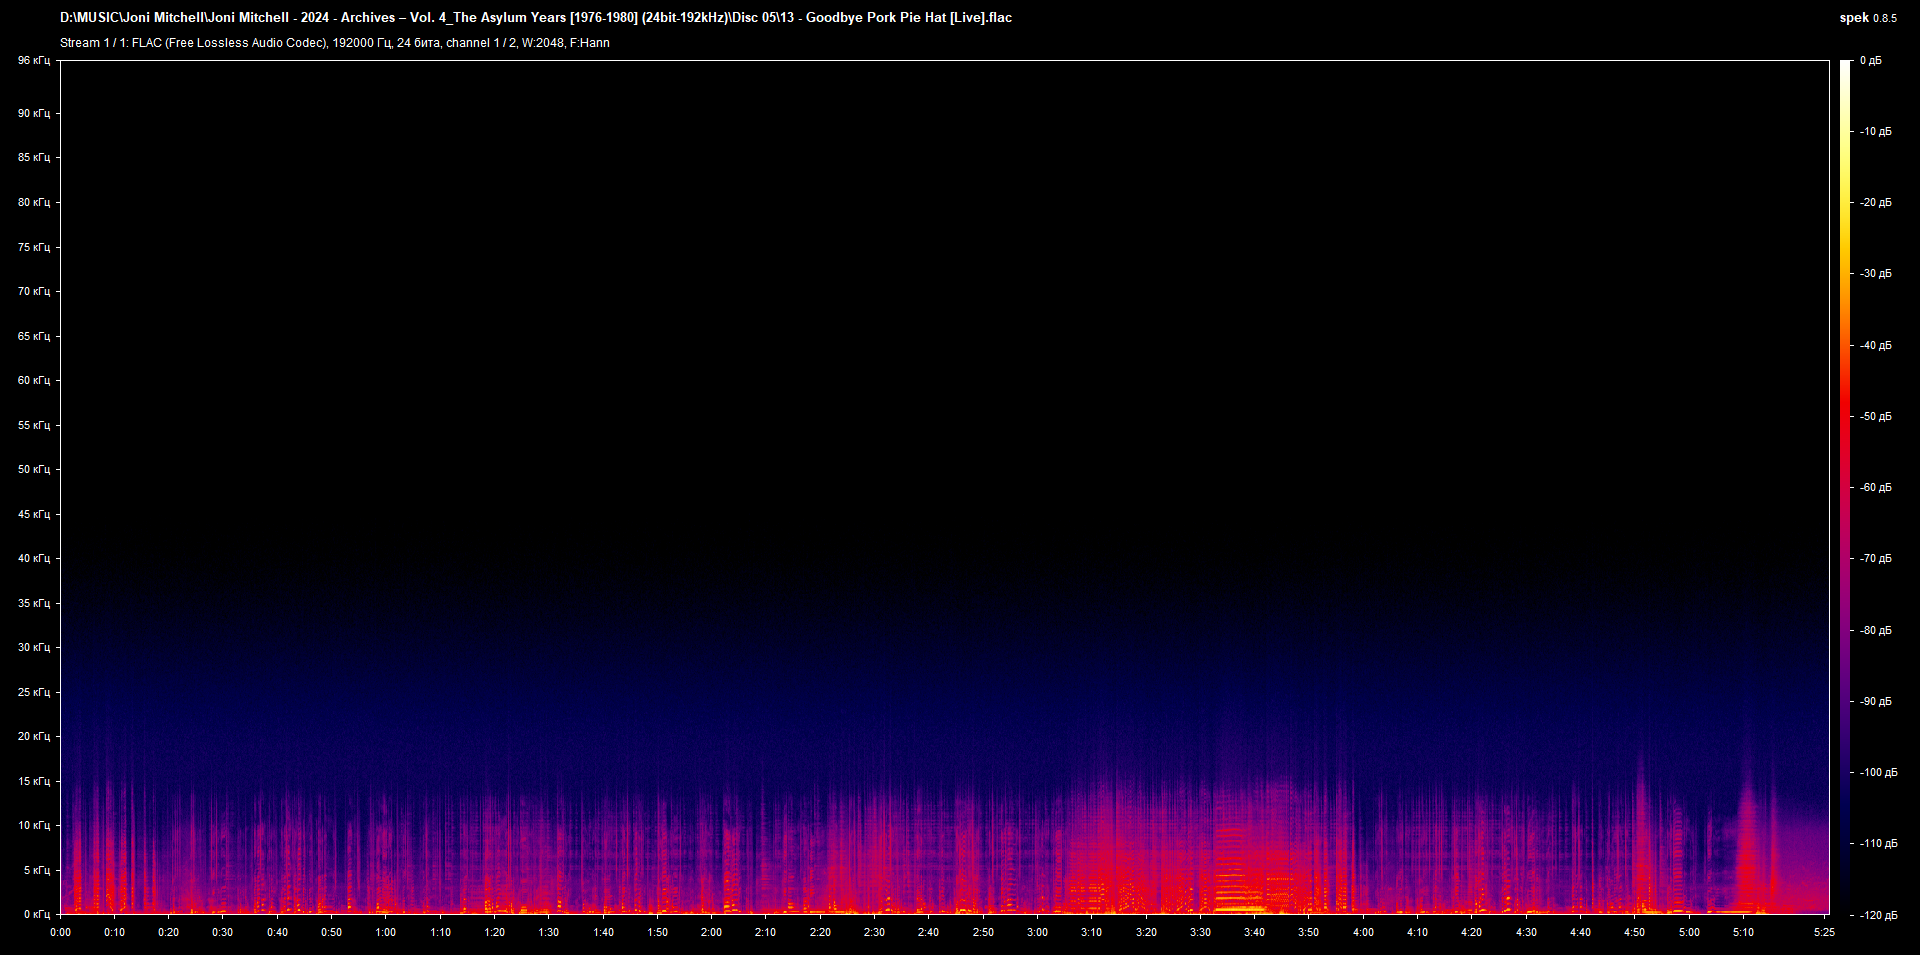Click the file path title text
Image resolution: width=1920 pixels, height=955 pixels.
(x=535, y=17)
